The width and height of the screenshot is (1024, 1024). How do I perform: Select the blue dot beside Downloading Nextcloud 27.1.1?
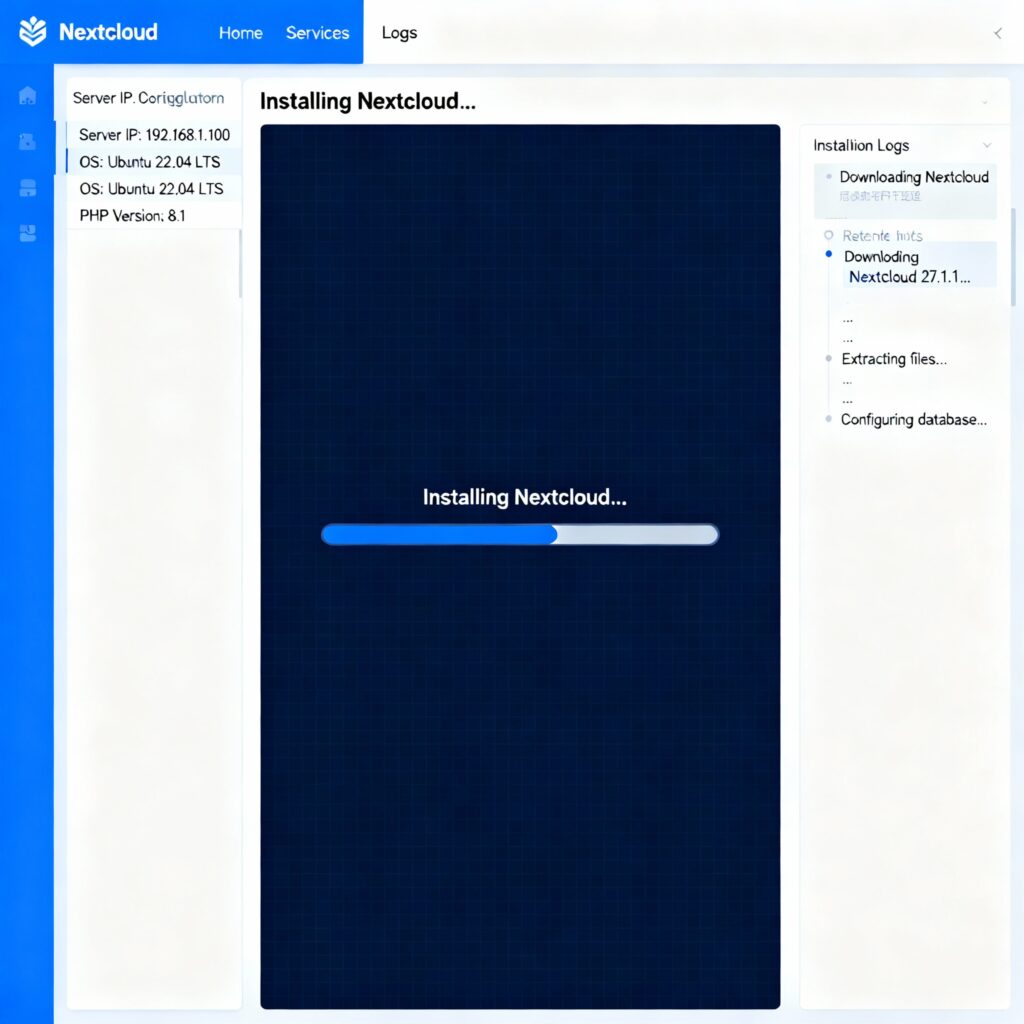[828, 255]
